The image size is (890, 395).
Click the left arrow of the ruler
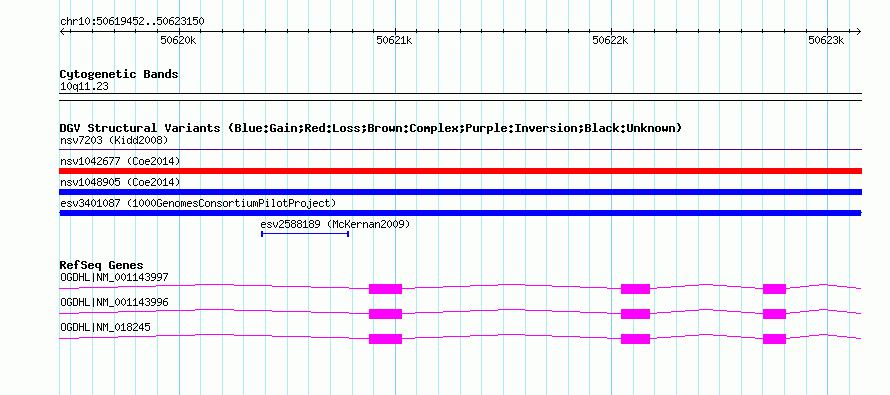click(x=62, y=31)
